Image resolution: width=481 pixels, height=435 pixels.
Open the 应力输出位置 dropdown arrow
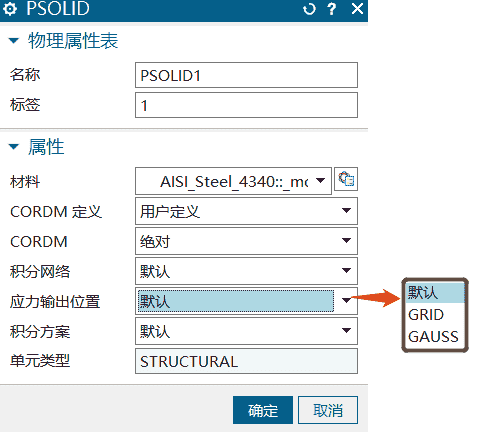(x=346, y=301)
